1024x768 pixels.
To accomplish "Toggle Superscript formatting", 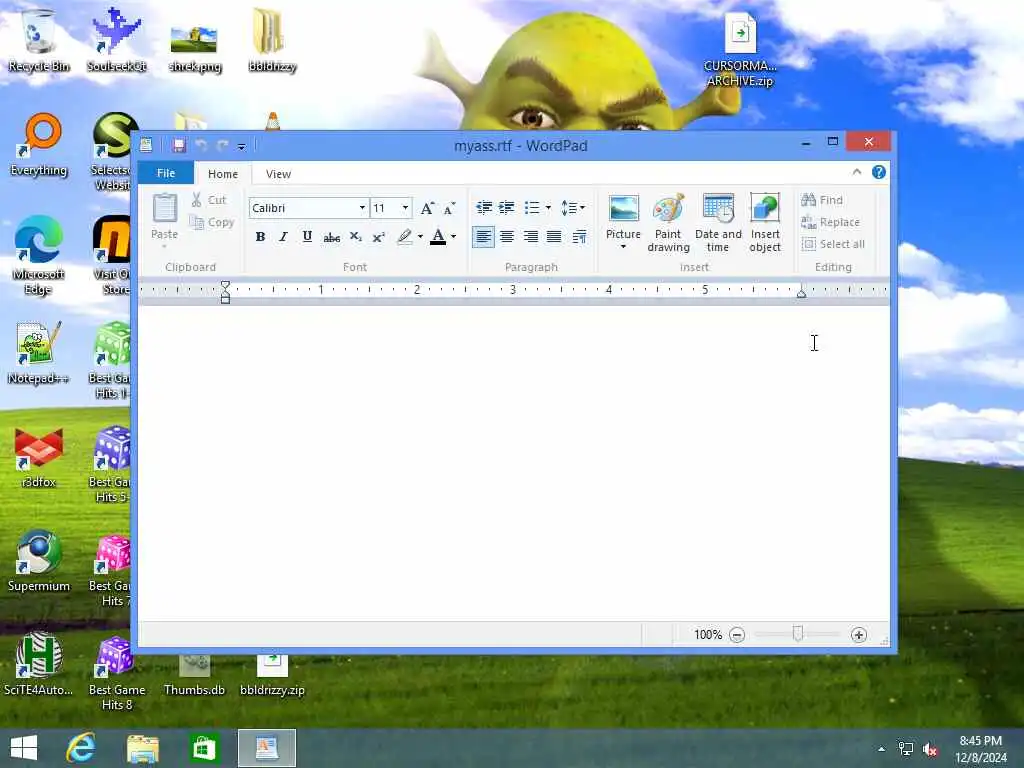I will click(x=379, y=237).
